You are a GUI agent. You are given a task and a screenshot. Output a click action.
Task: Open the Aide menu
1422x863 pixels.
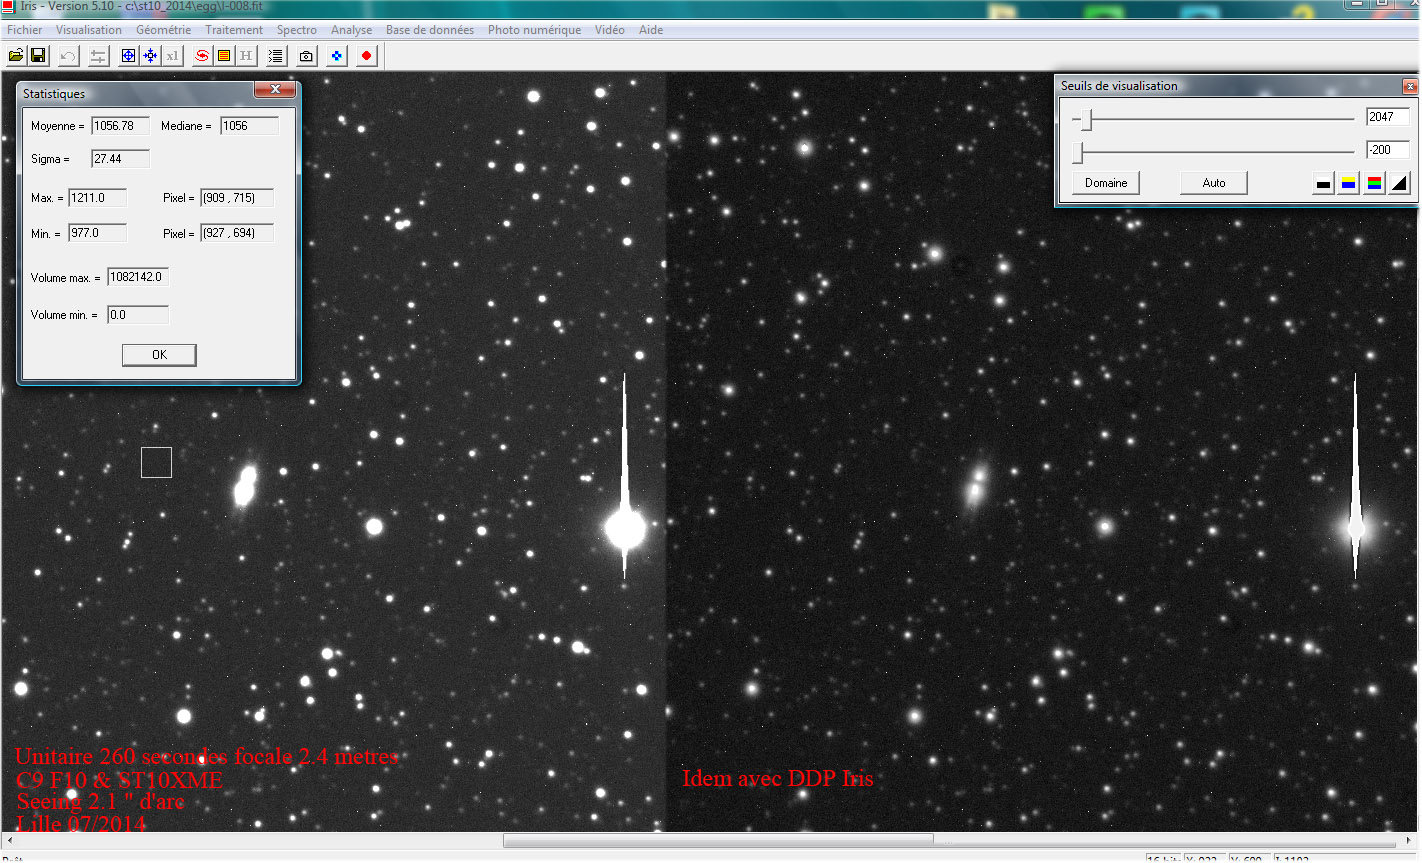click(x=651, y=30)
